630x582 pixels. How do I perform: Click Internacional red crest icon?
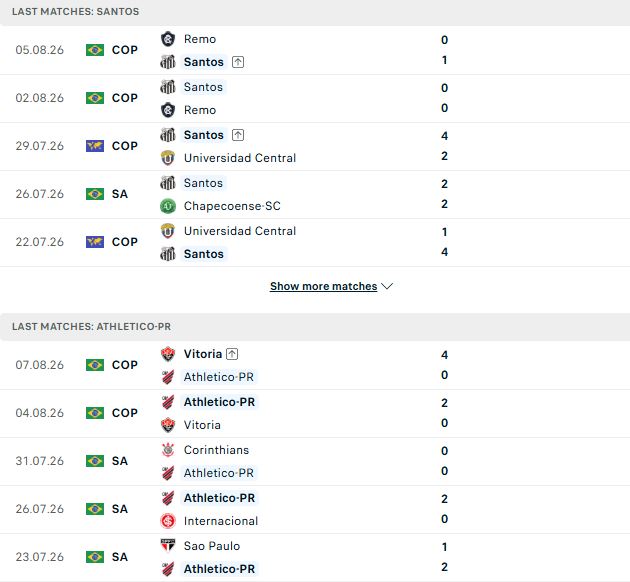point(168,521)
